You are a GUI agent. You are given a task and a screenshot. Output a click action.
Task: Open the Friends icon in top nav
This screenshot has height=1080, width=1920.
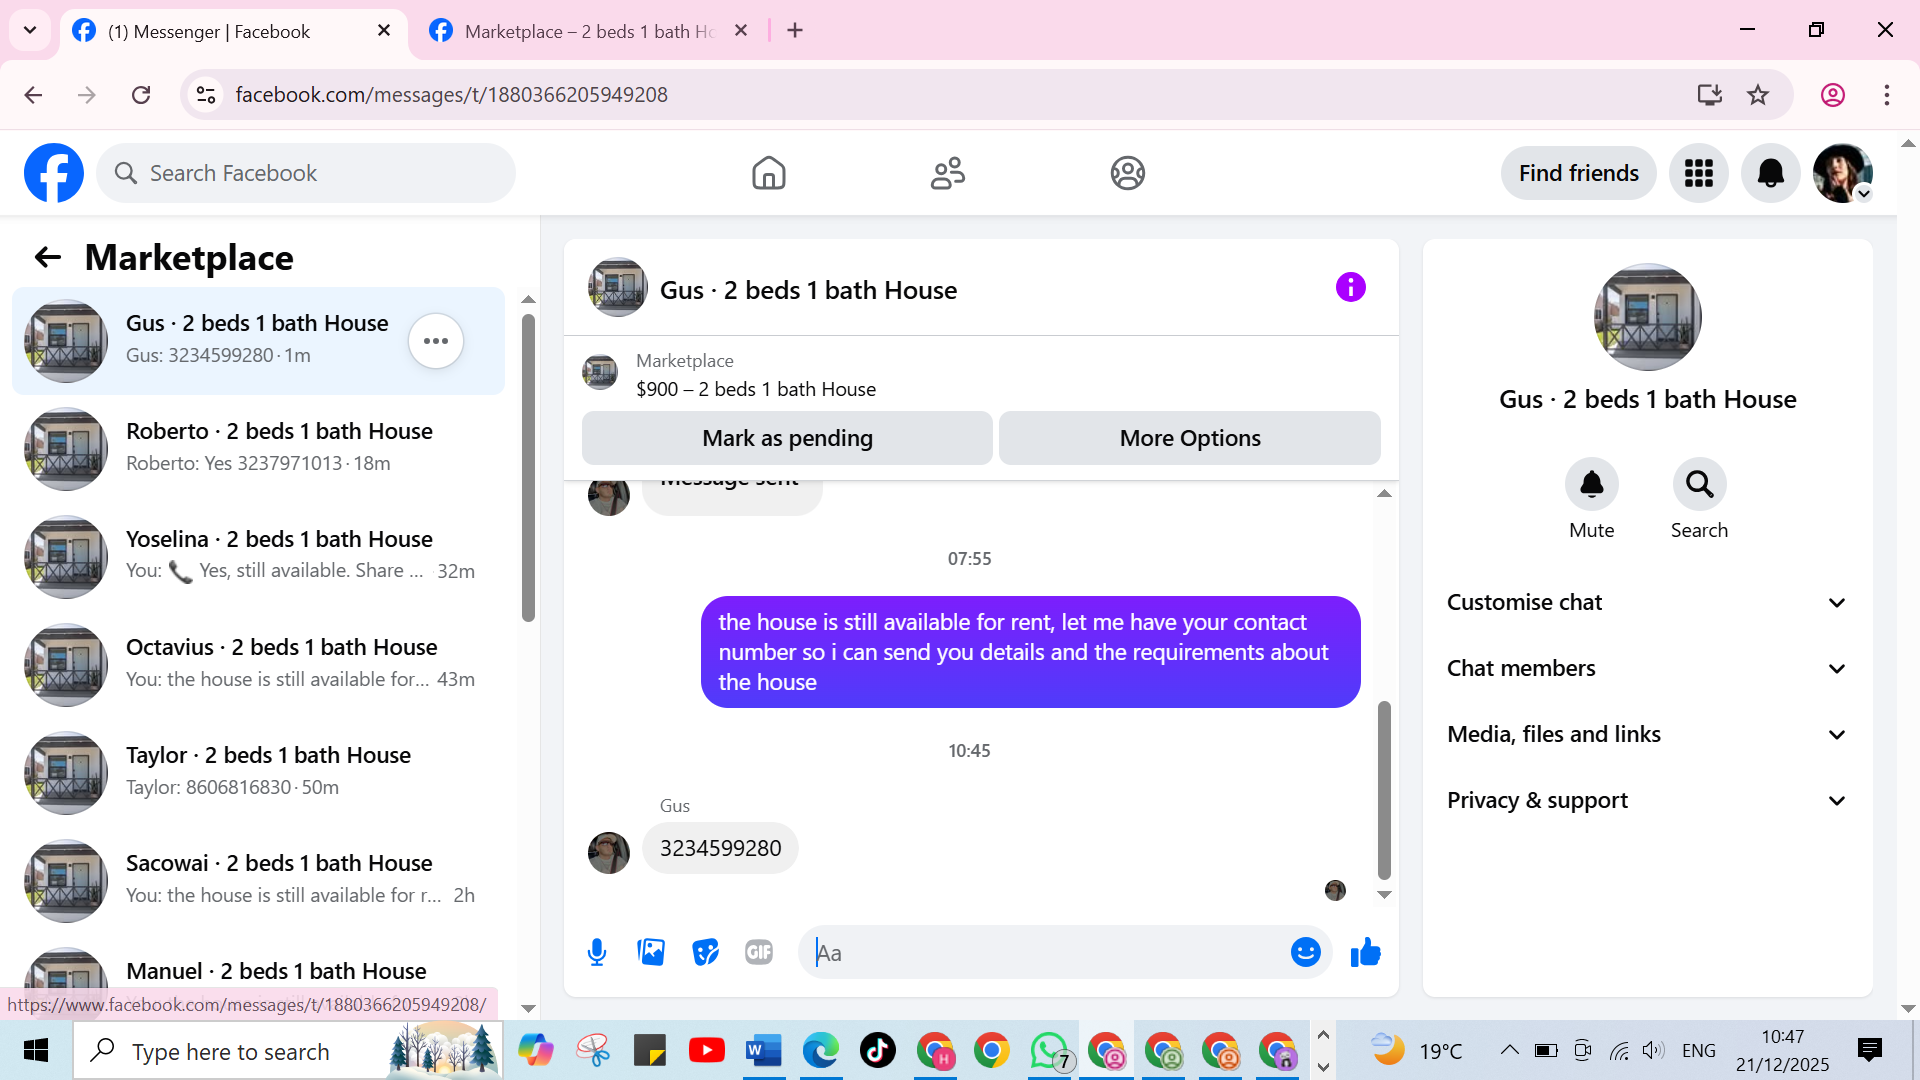pyautogui.click(x=948, y=173)
